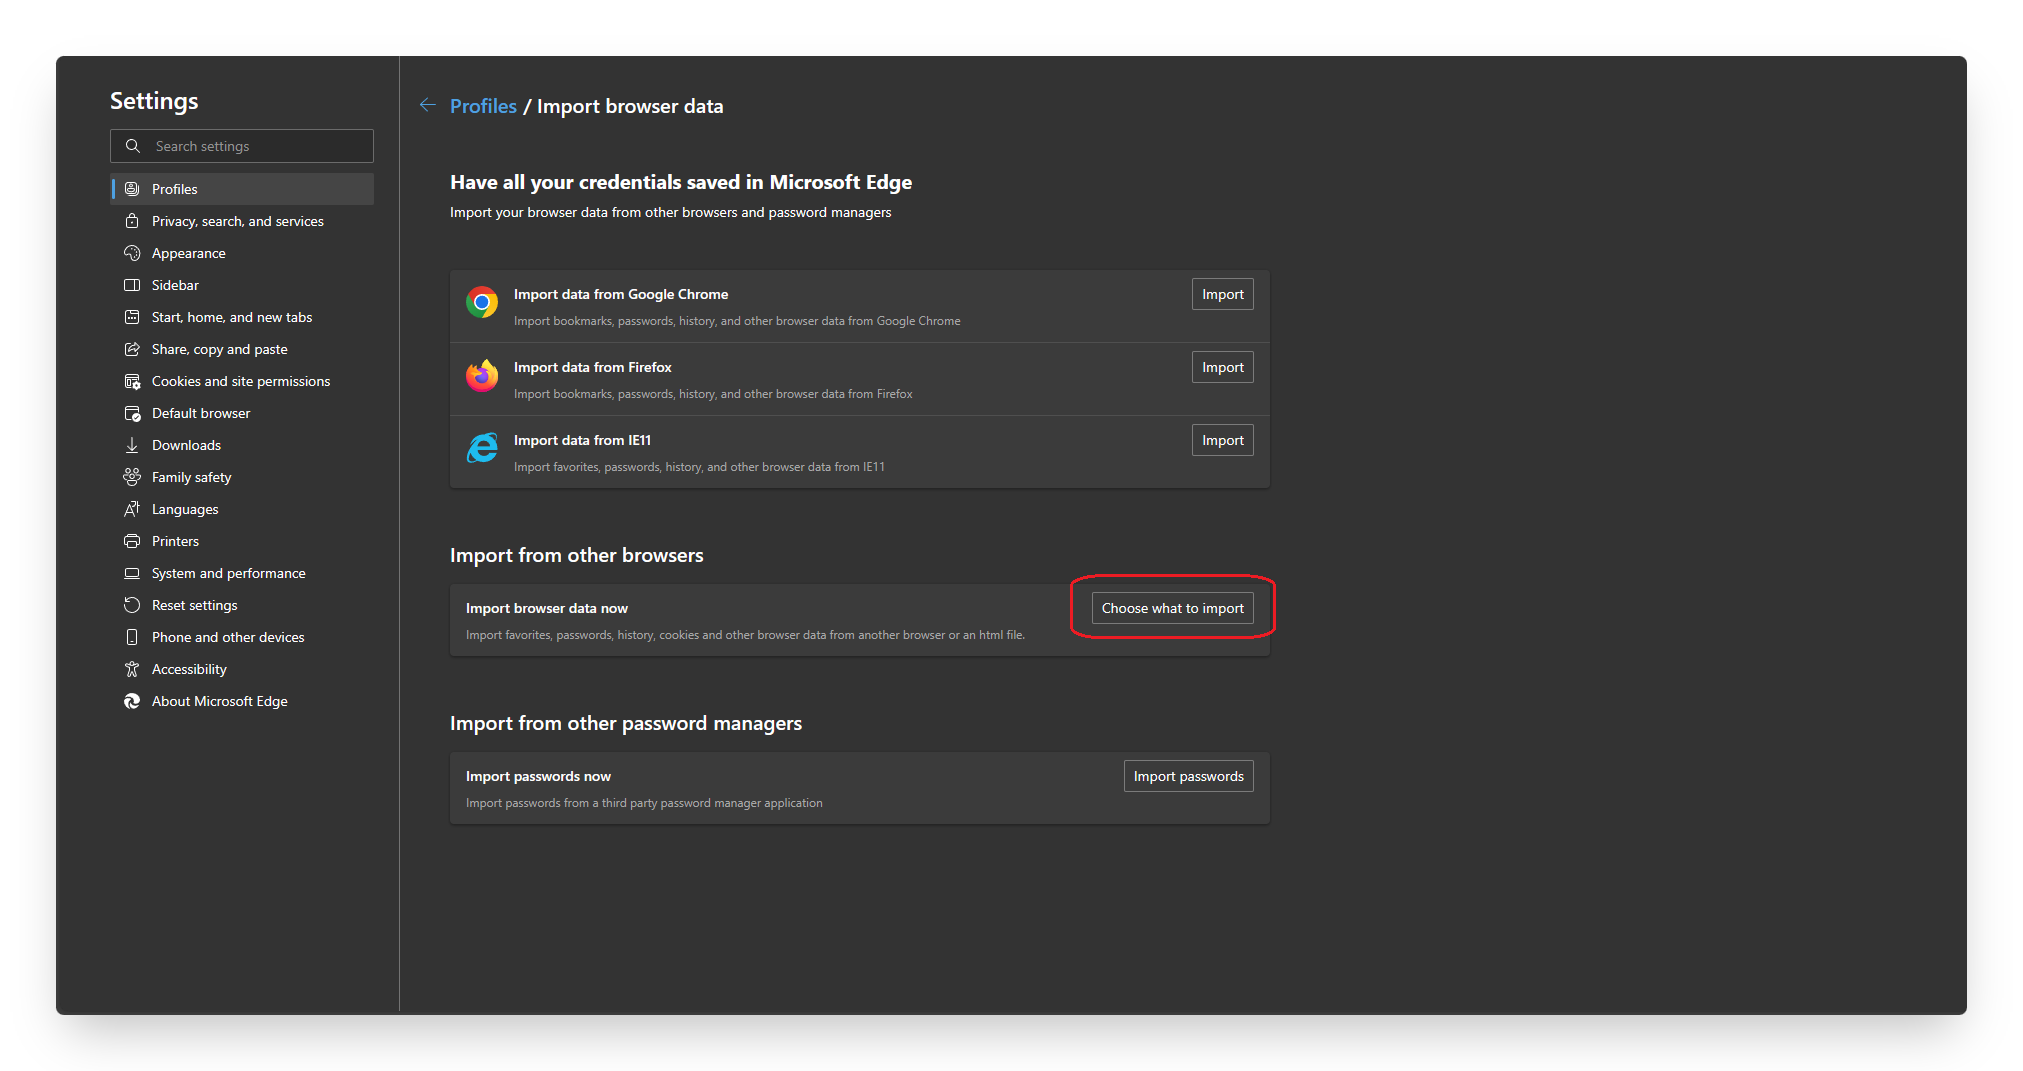Go to Appearance settings
Viewport: 2023px width, 1071px height.
pyautogui.click(x=188, y=253)
